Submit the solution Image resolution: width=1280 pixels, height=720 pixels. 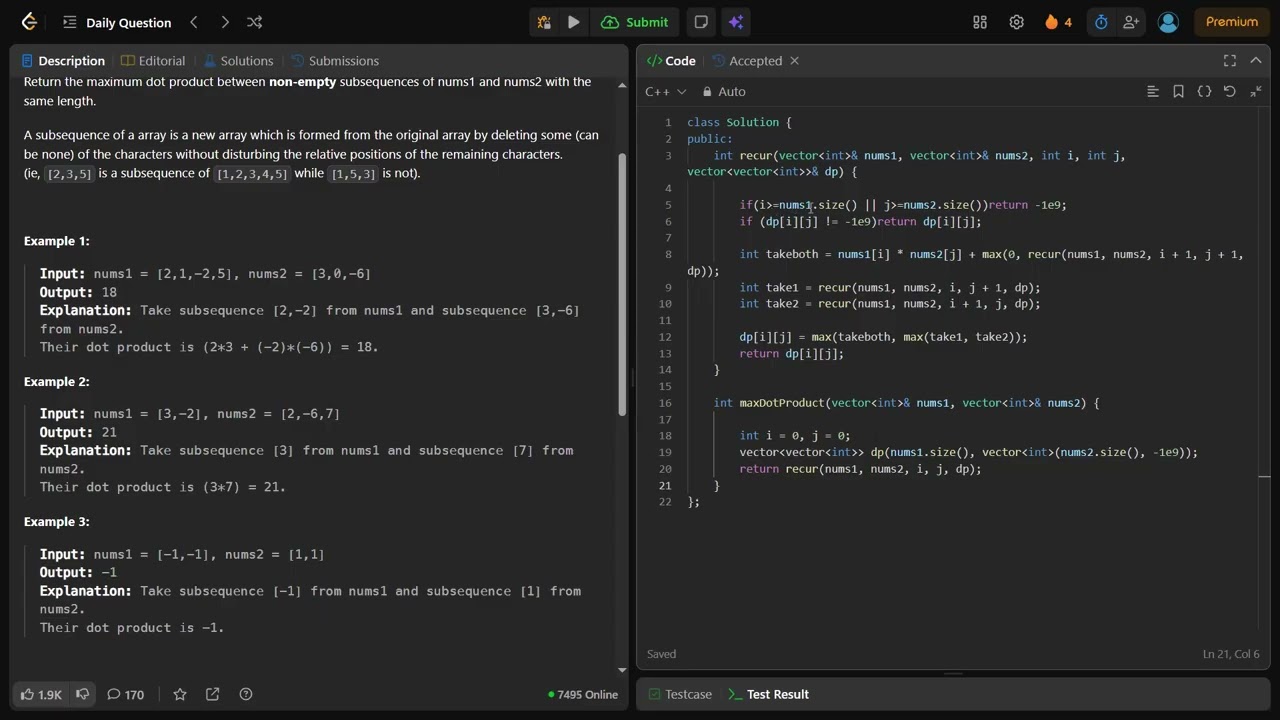[635, 22]
